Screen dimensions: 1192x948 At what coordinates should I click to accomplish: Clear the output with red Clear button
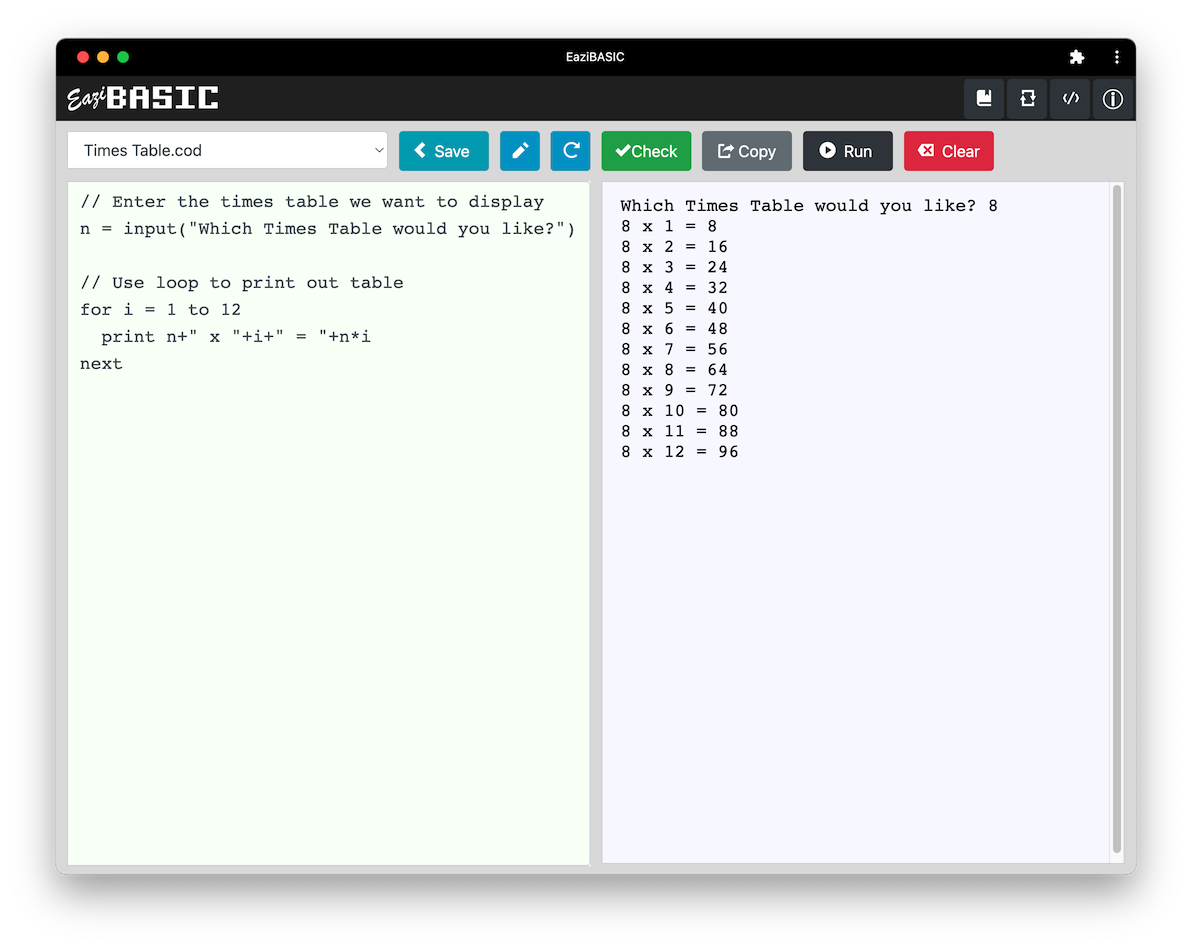949,151
